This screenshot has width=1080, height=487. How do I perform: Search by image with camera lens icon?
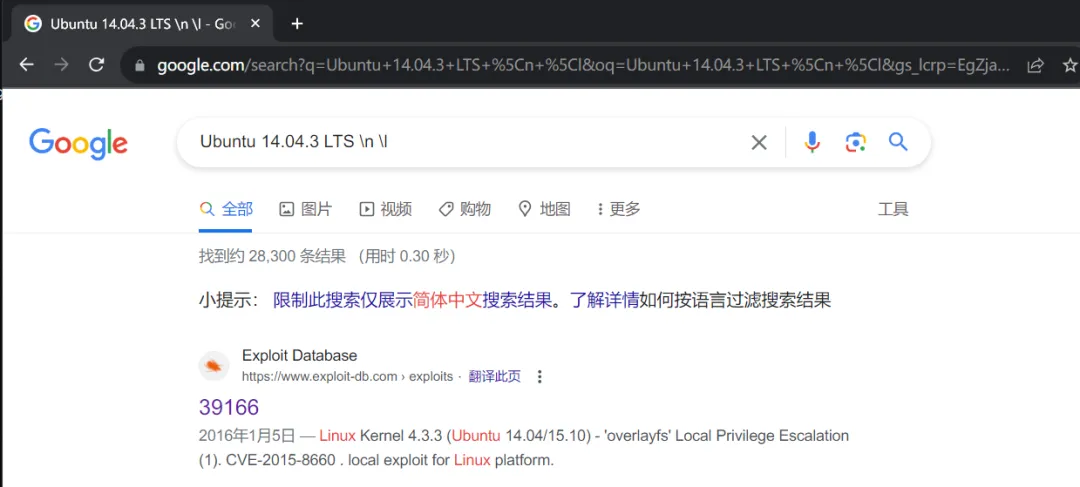coord(855,142)
